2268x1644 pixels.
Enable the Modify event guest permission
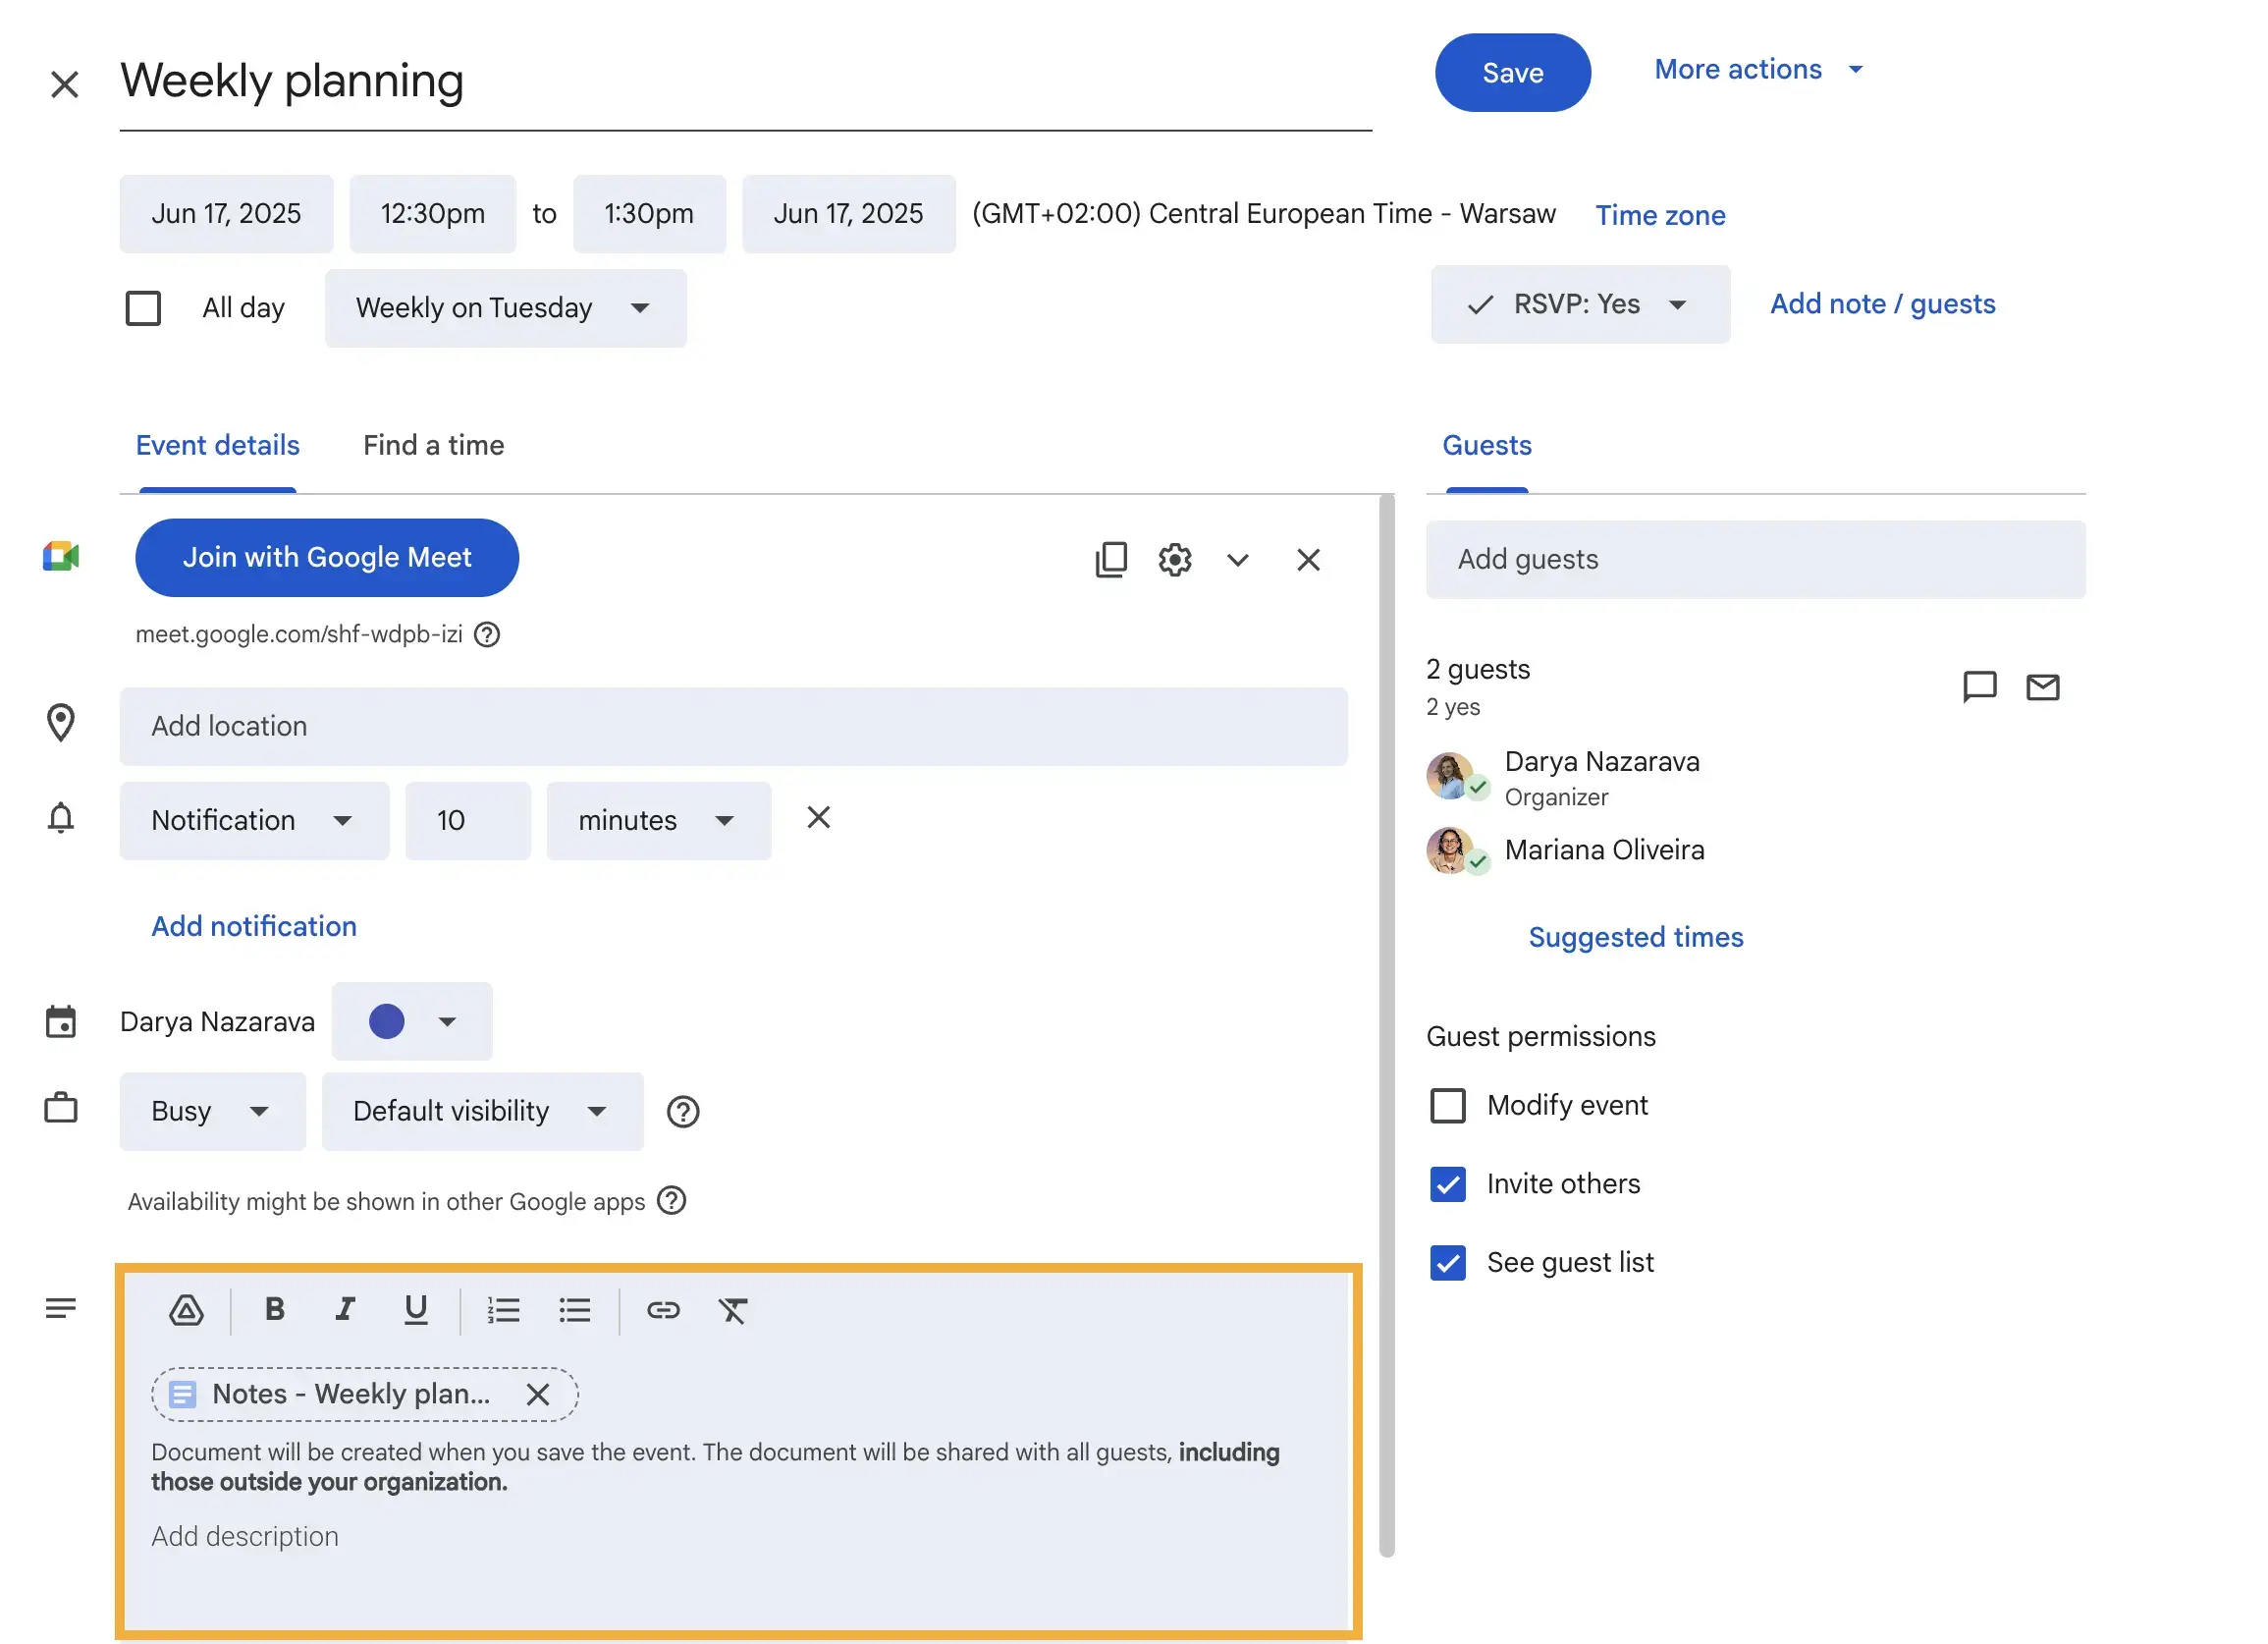pyautogui.click(x=1447, y=1105)
